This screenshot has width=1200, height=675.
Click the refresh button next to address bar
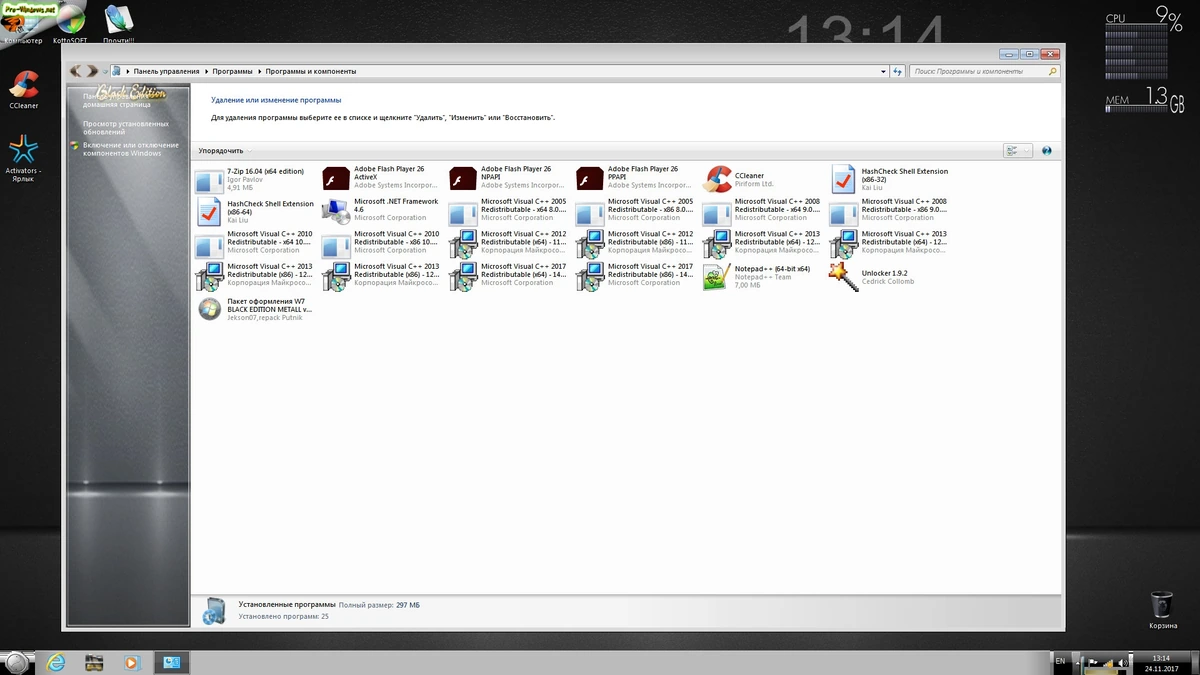click(898, 72)
